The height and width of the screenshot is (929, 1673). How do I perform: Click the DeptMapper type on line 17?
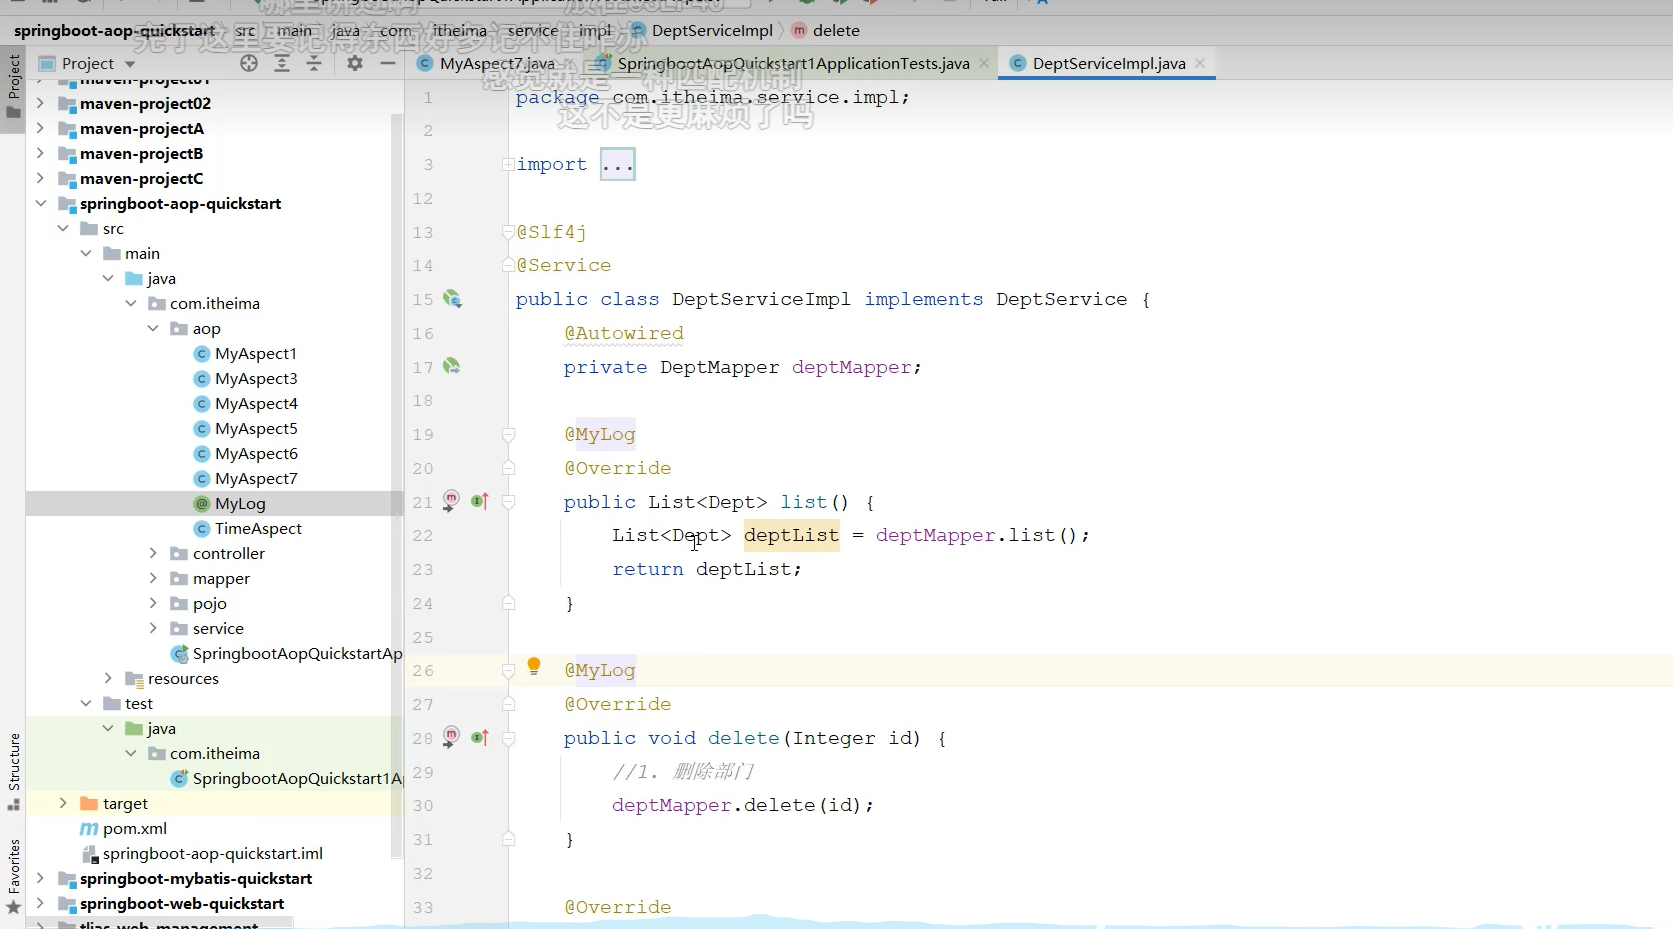tap(719, 367)
